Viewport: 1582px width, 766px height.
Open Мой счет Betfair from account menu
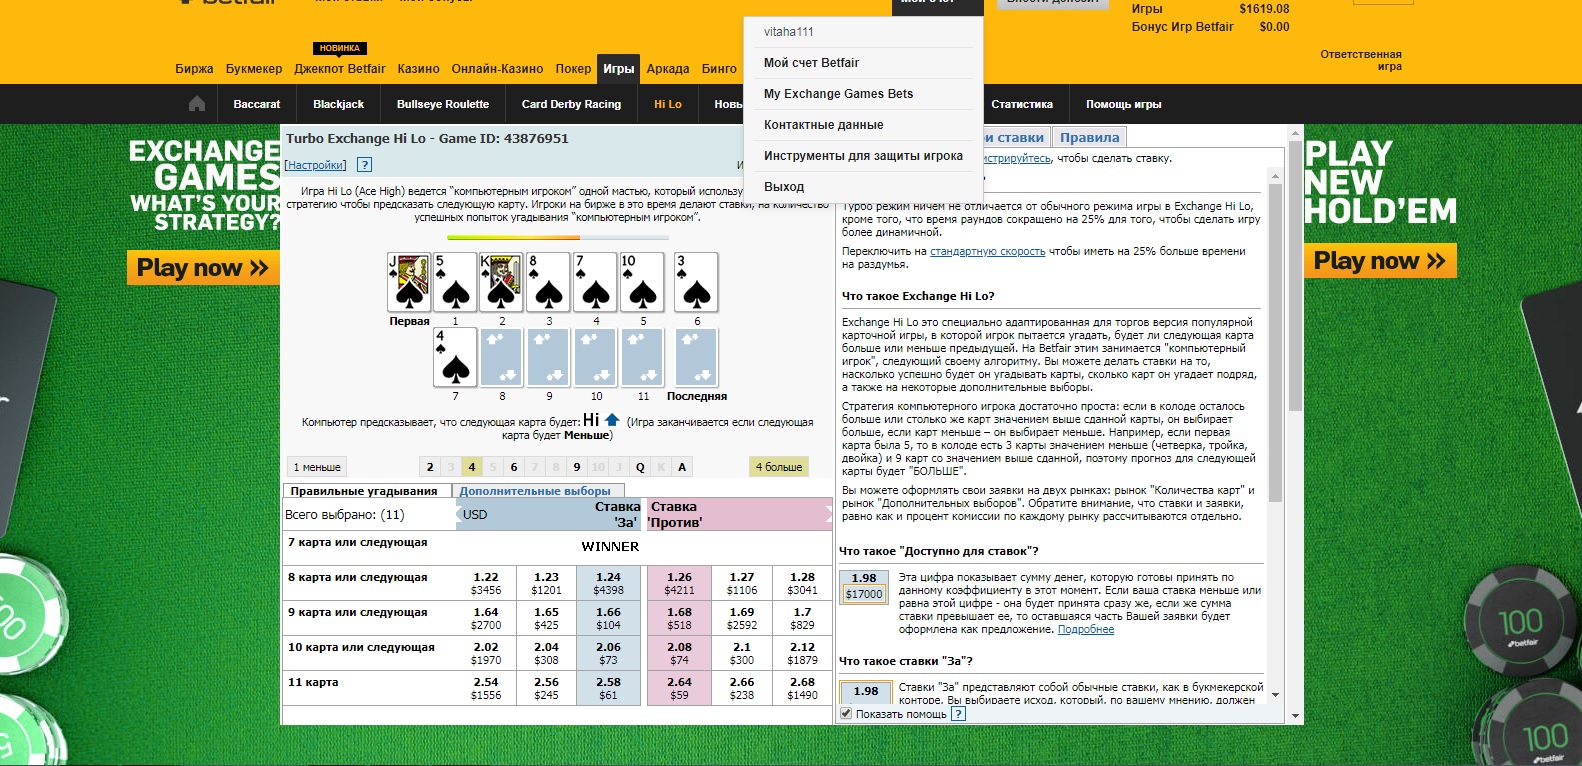[x=811, y=63]
